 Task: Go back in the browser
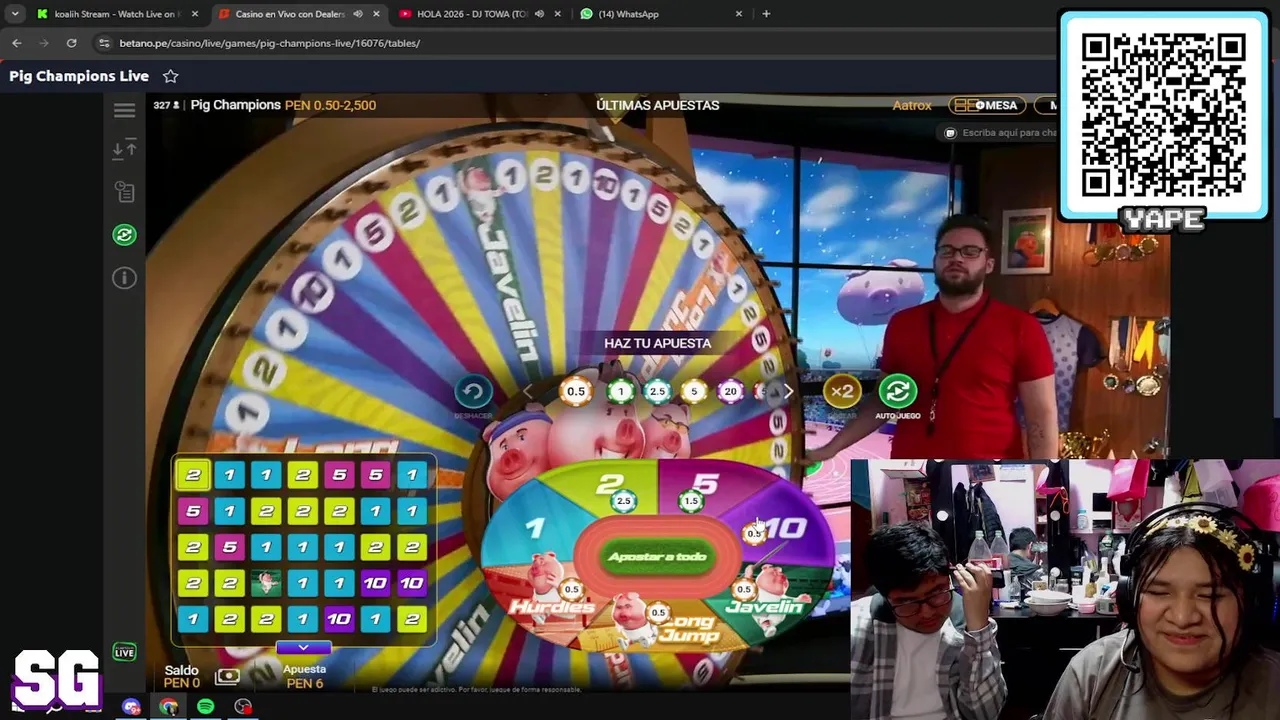tap(17, 43)
